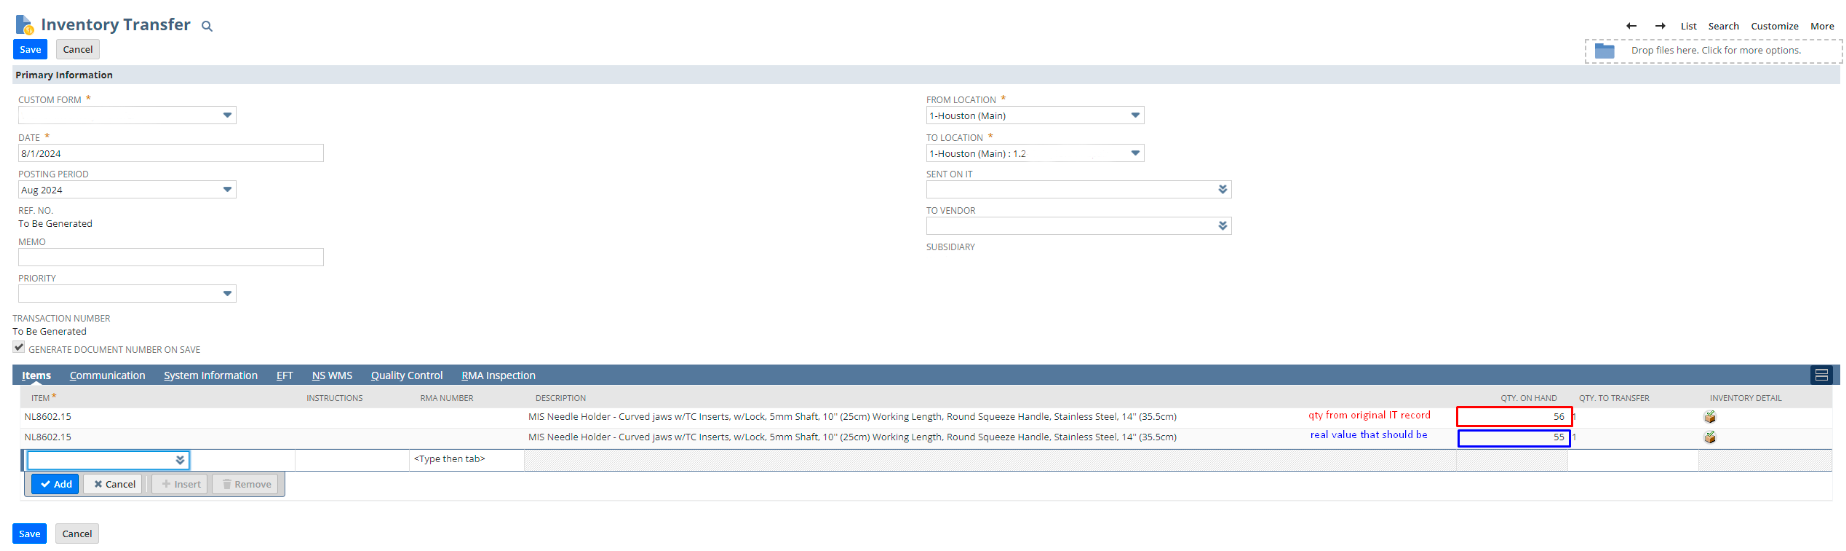Image resolution: width=1846 pixels, height=551 pixels.
Task: Open inventory detail icon for the 56 qty row
Action: 1710,417
